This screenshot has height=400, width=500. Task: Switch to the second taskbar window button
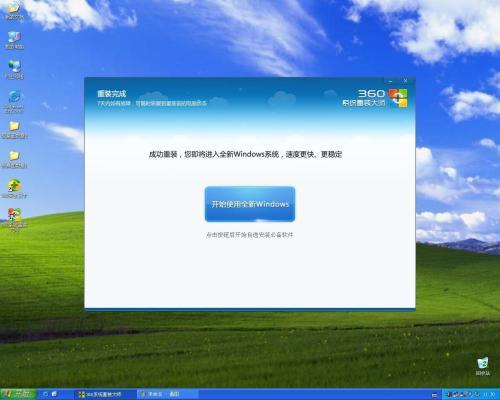point(168,394)
